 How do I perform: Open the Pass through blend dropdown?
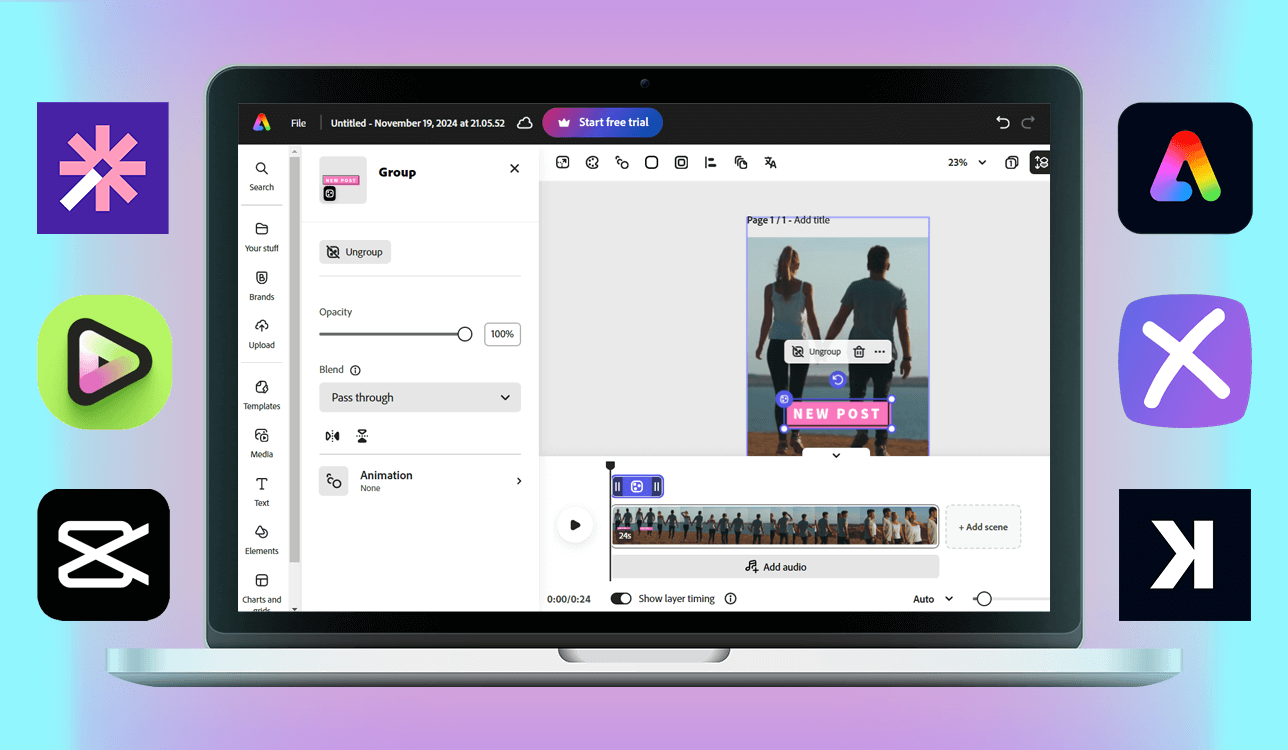pos(420,397)
